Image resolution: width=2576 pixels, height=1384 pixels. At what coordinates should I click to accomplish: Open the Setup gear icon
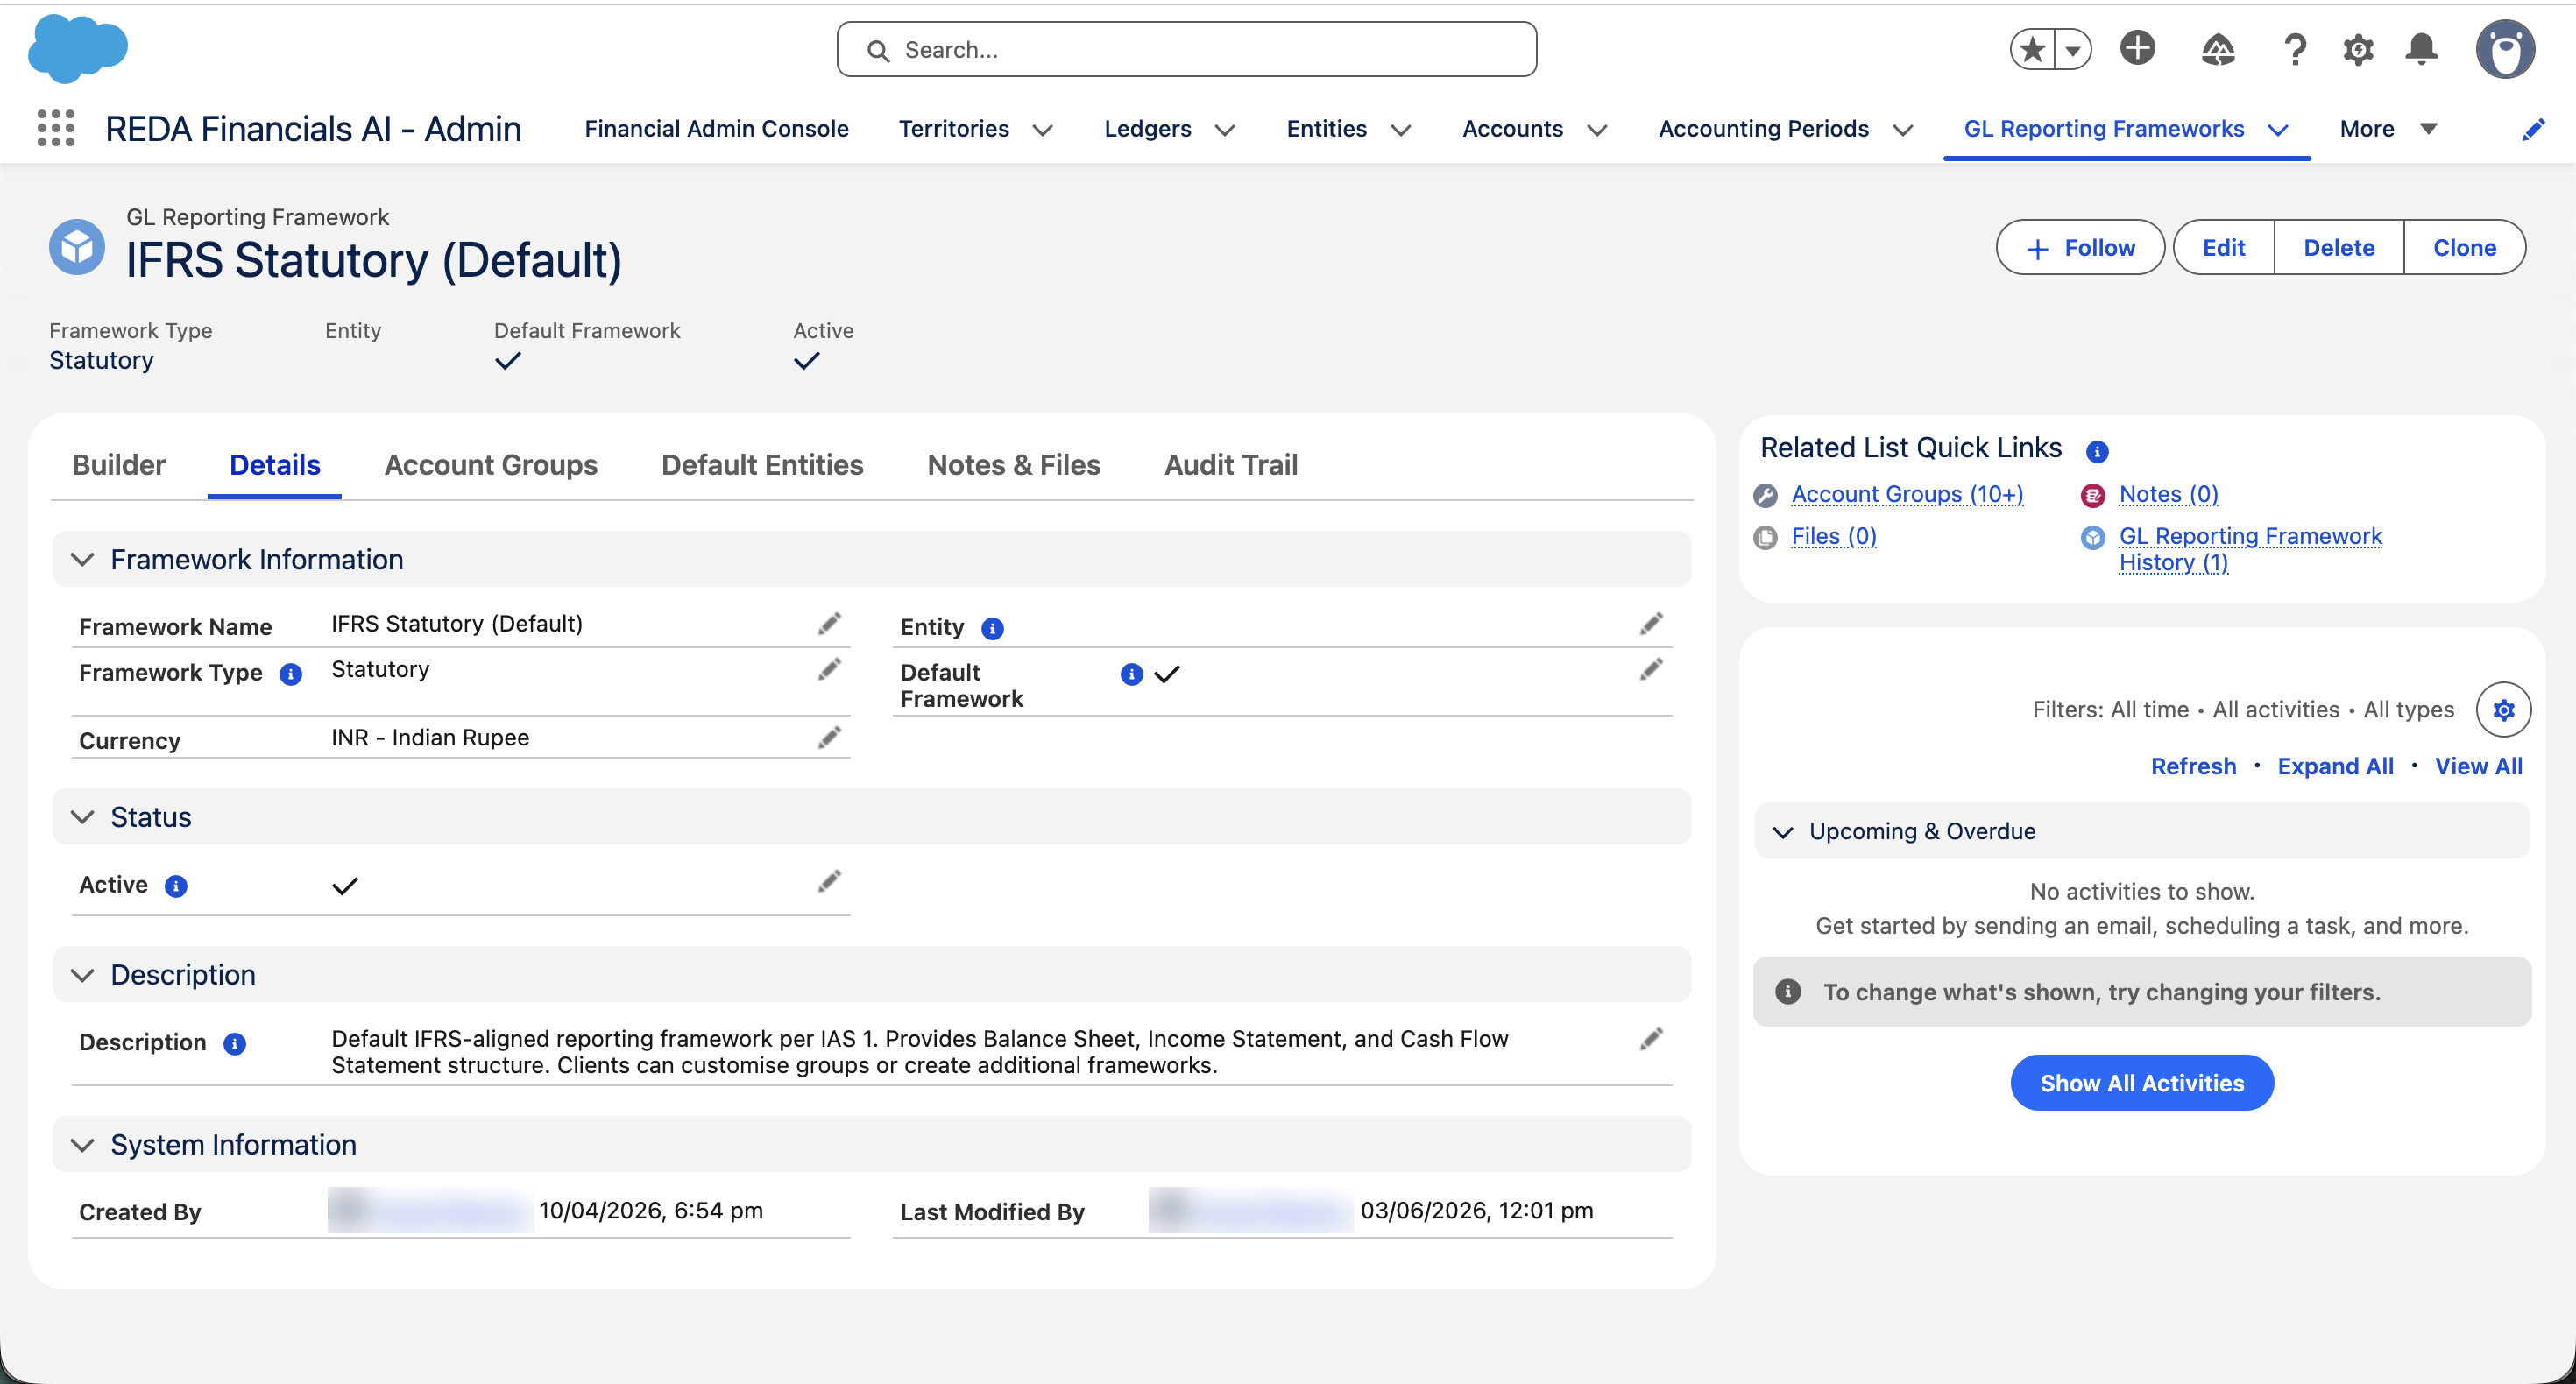click(x=2358, y=49)
